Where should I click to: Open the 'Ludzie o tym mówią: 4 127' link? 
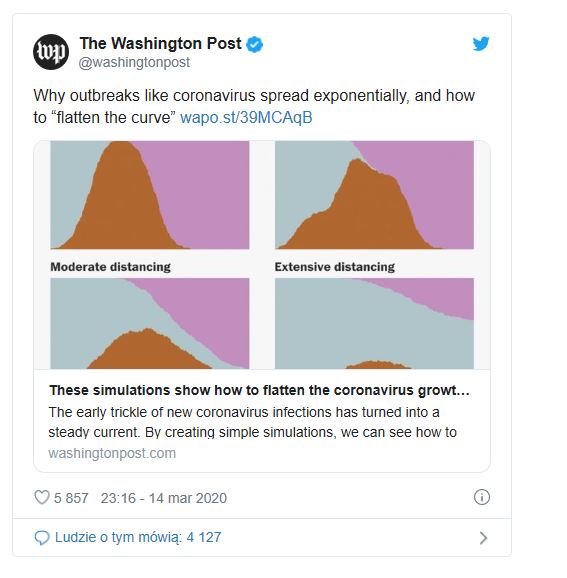[x=138, y=537]
